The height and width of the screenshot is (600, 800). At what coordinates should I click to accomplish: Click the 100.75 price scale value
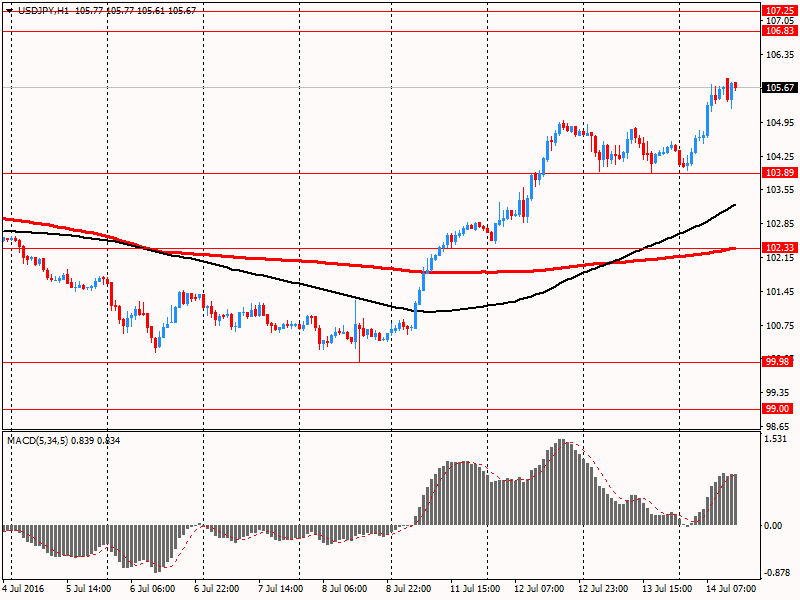(x=780, y=325)
